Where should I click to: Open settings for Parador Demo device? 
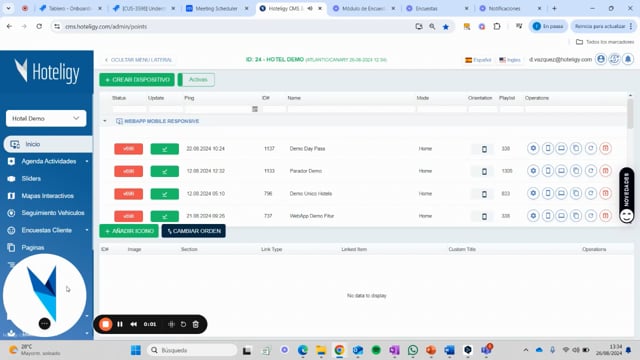pos(533,171)
